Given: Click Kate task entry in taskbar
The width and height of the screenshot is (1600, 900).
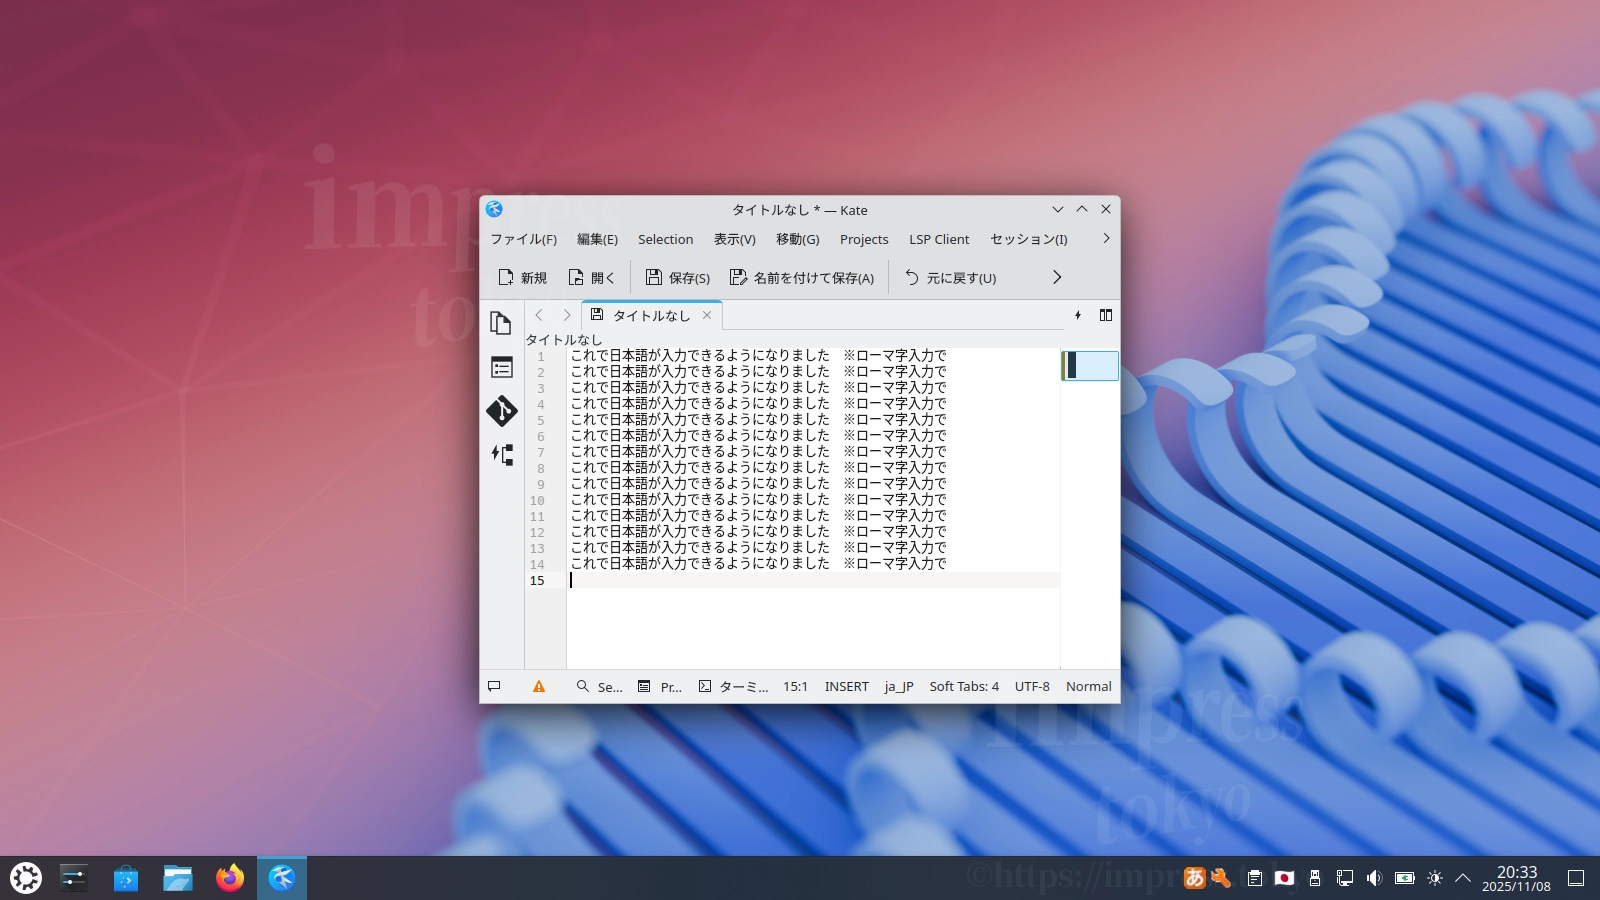Looking at the screenshot, I should (x=282, y=878).
